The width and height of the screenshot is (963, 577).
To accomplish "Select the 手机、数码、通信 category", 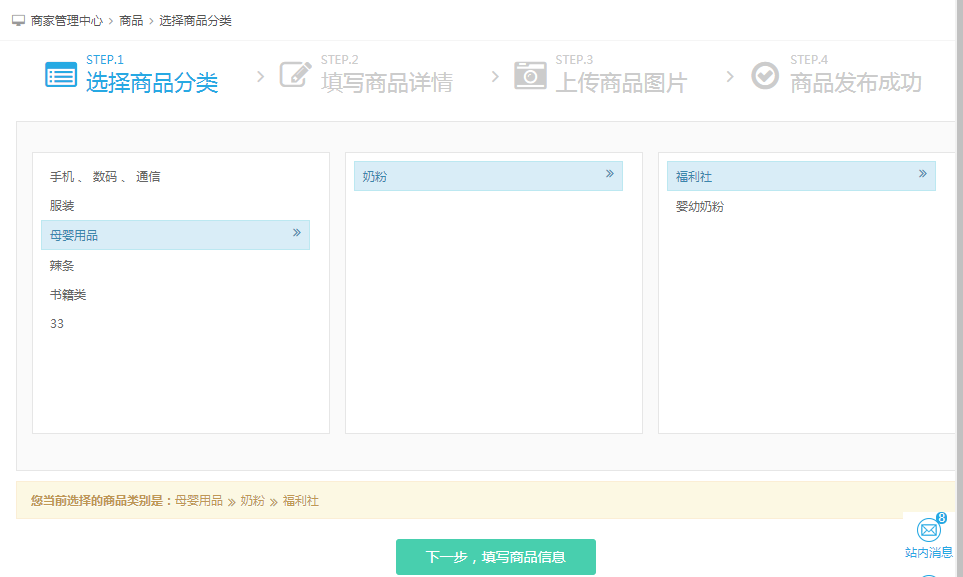I will (105, 177).
